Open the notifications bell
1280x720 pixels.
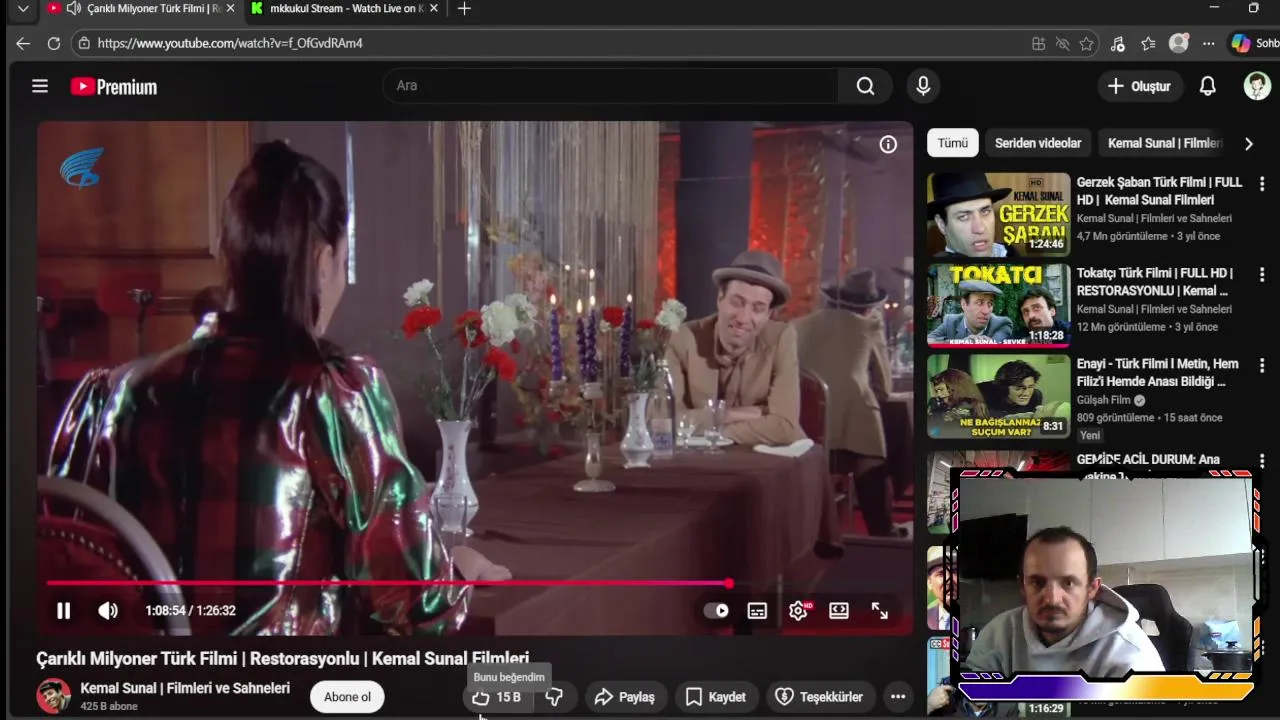click(x=1207, y=86)
